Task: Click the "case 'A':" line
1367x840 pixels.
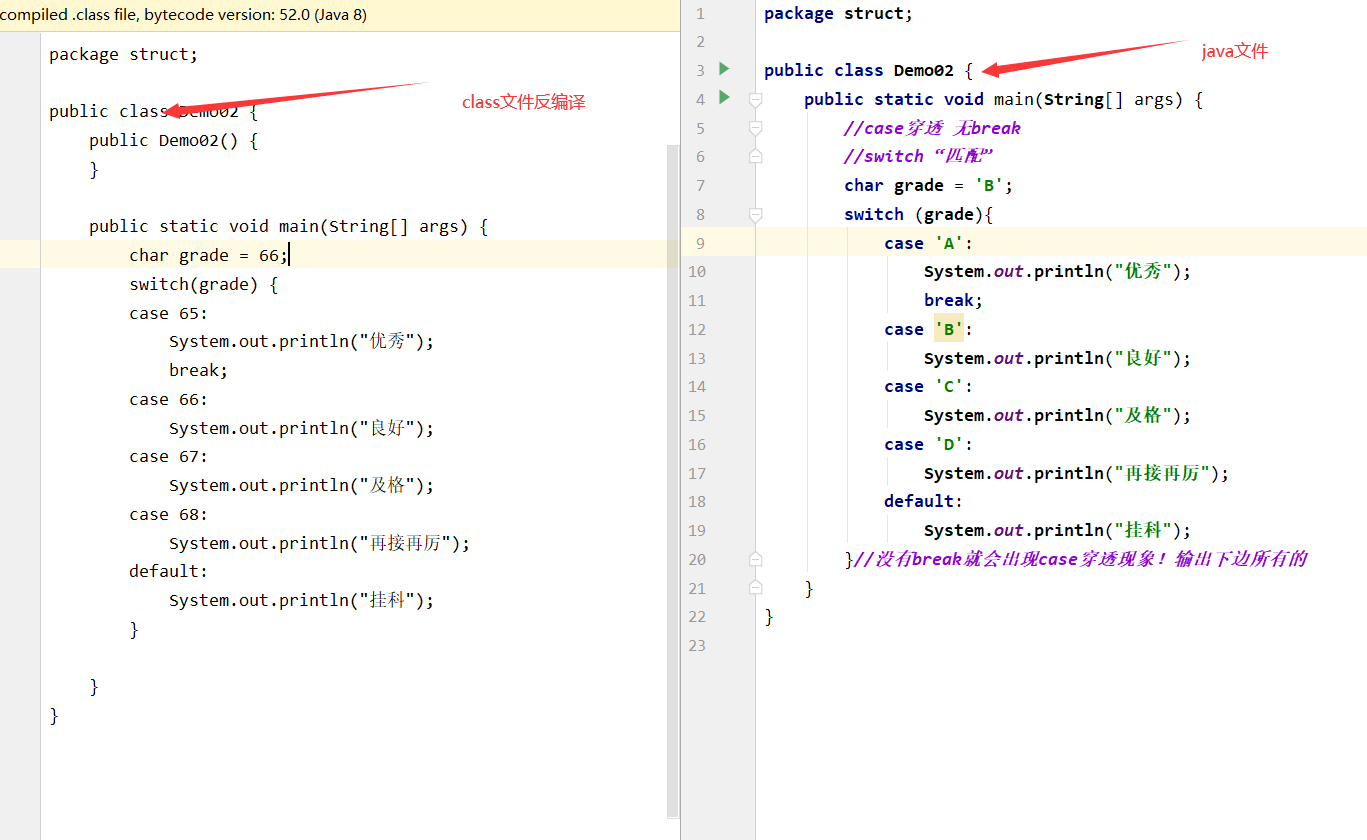Action: pyautogui.click(x=928, y=243)
